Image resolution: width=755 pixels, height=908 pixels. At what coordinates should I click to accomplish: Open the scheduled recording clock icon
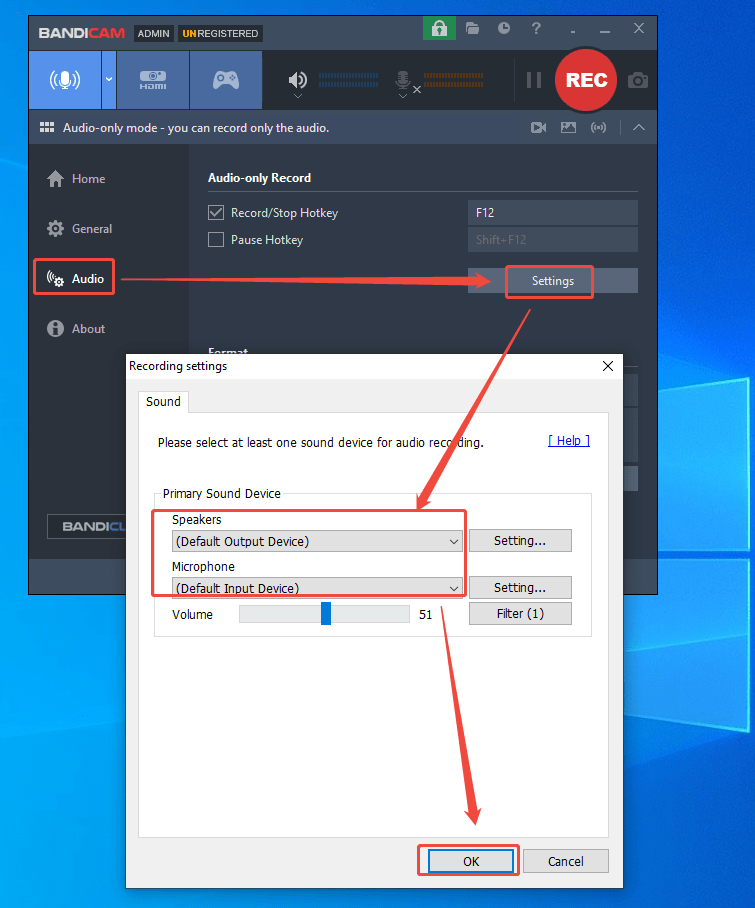pyautogui.click(x=504, y=28)
